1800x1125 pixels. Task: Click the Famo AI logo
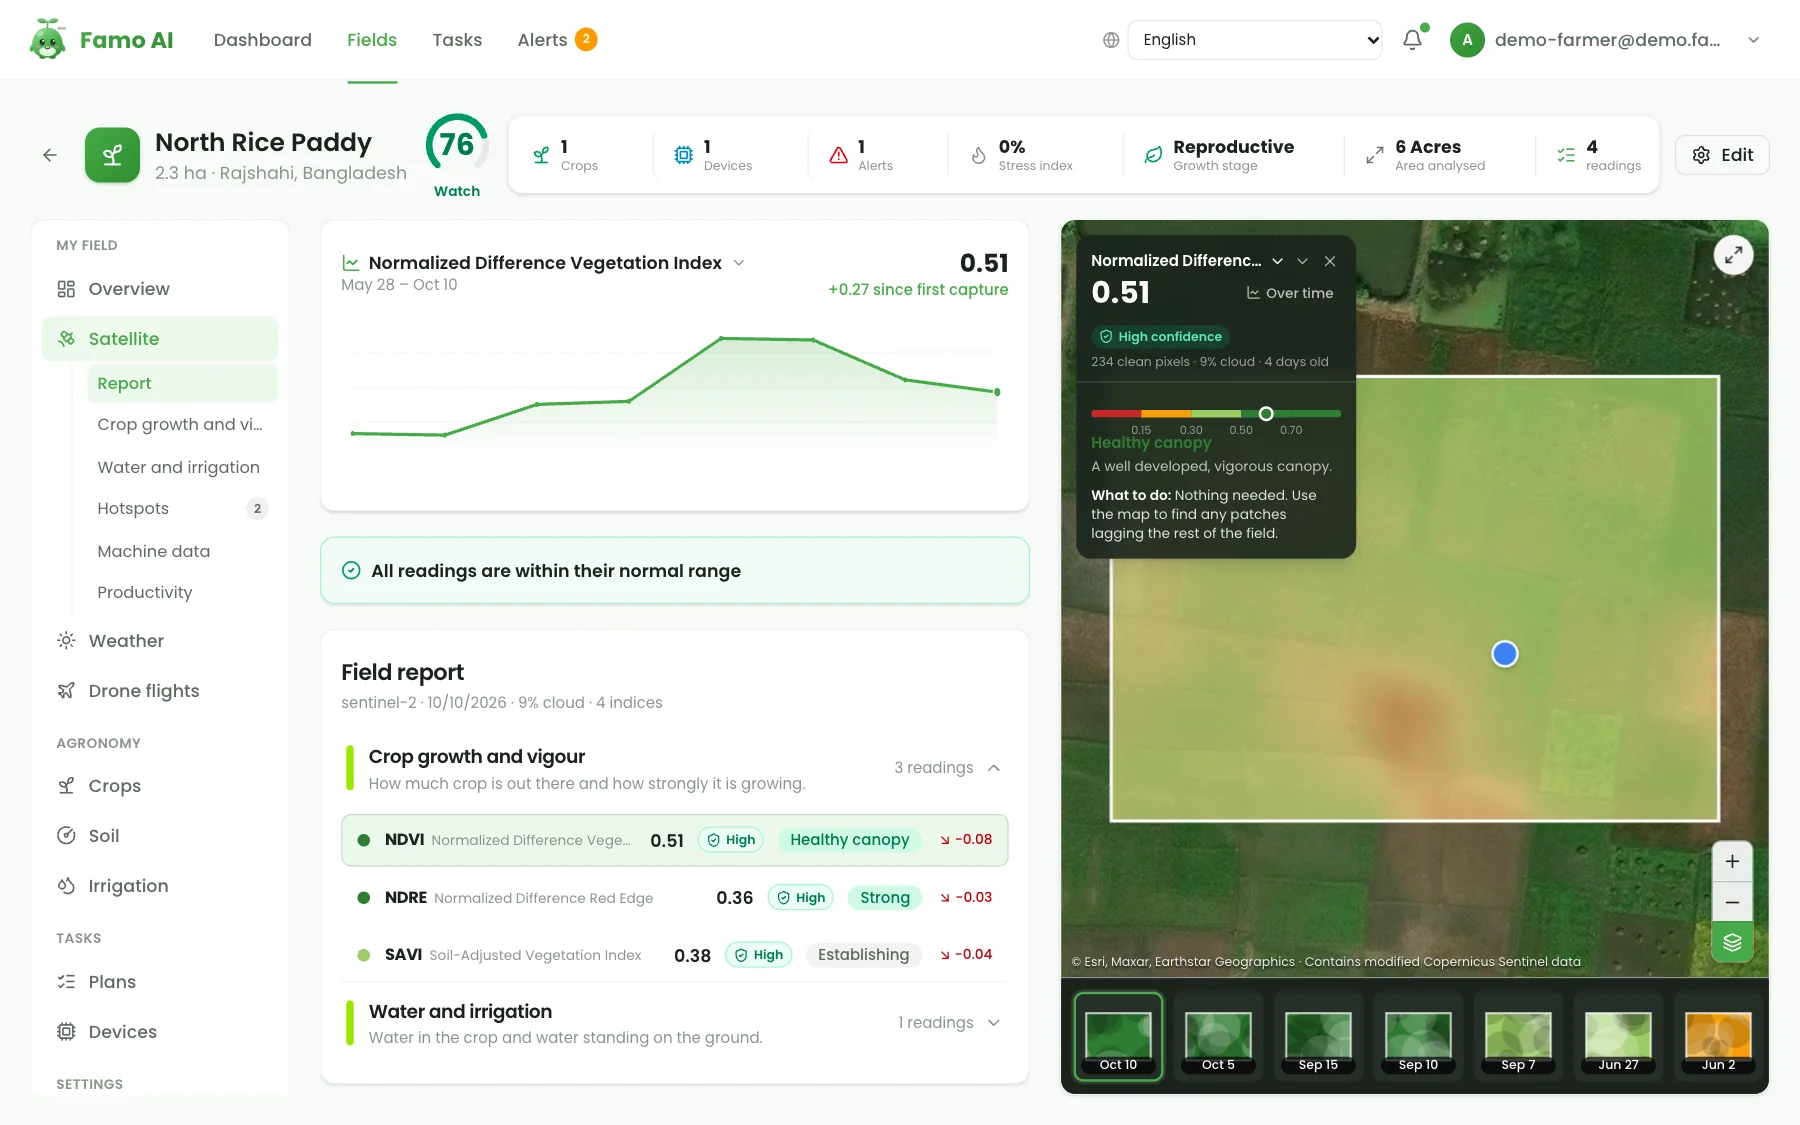tap(101, 40)
